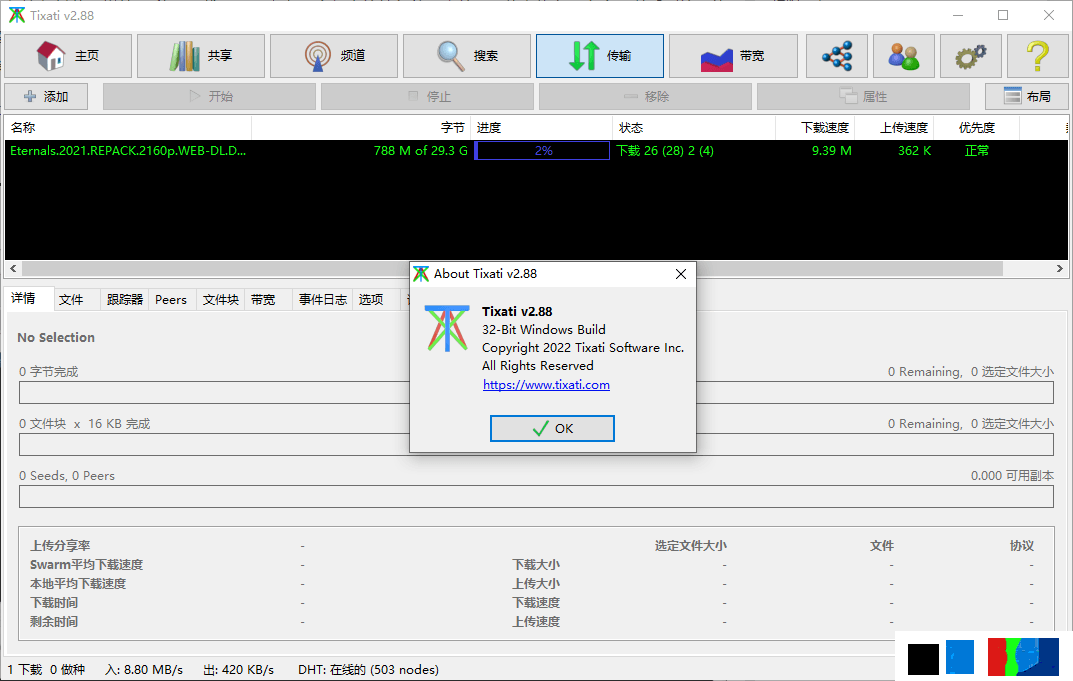Switch to the Peers tab
The image size is (1073, 681).
point(171,300)
